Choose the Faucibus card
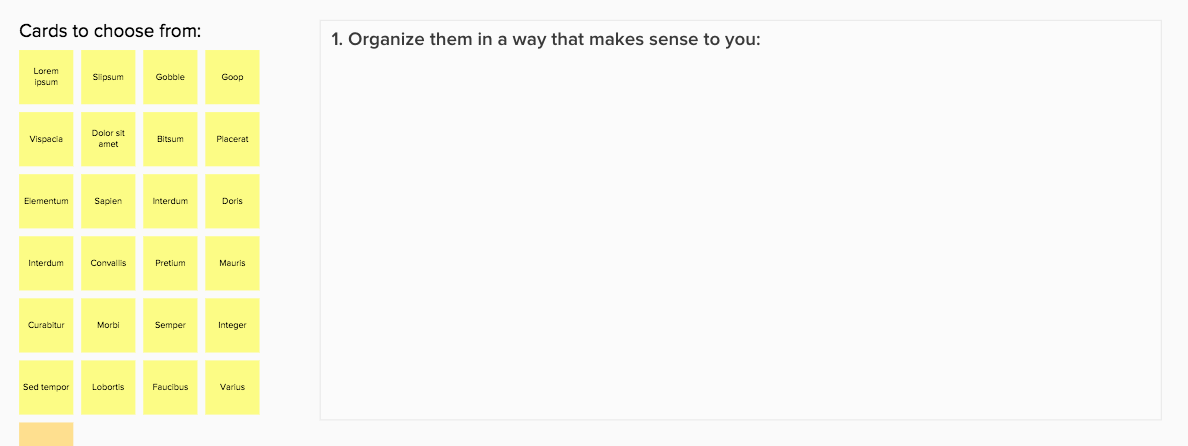The width and height of the screenshot is (1188, 446). pyautogui.click(x=170, y=387)
